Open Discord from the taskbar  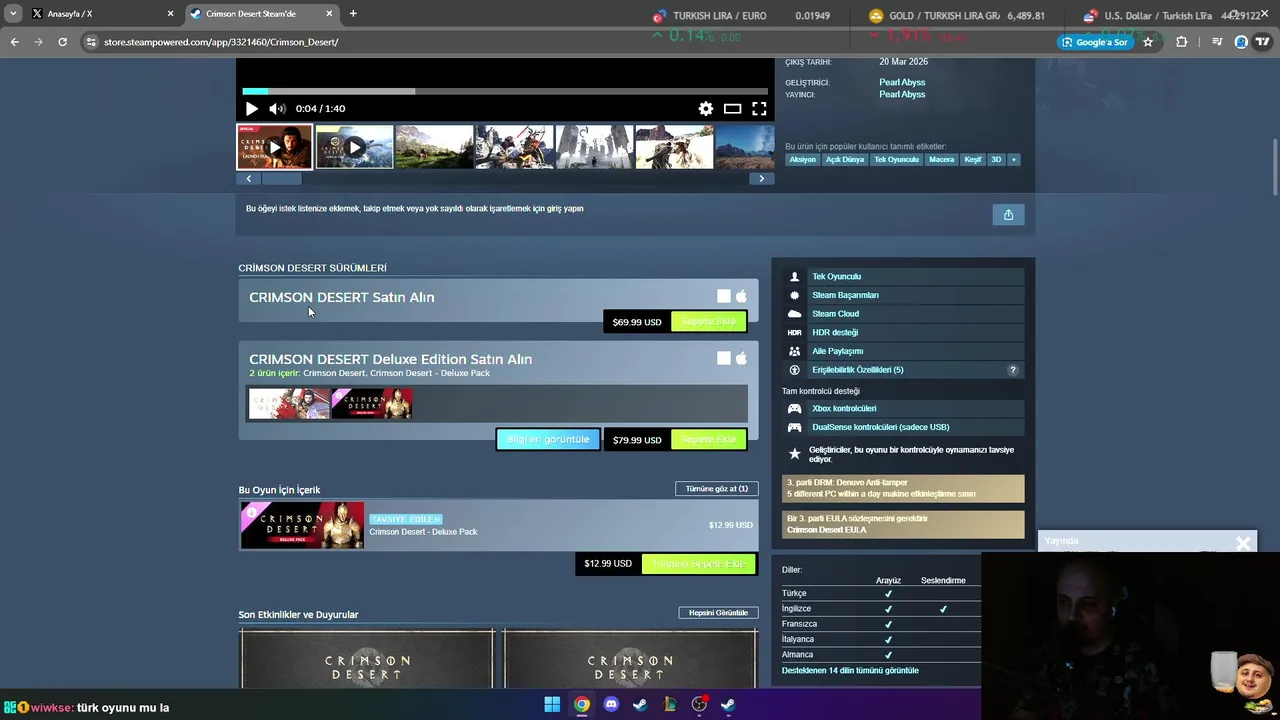pos(611,704)
